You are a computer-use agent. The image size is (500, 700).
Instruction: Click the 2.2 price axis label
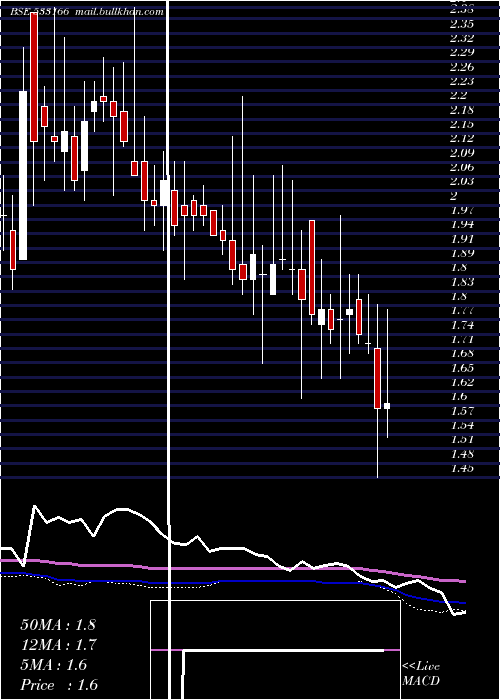(x=458, y=95)
